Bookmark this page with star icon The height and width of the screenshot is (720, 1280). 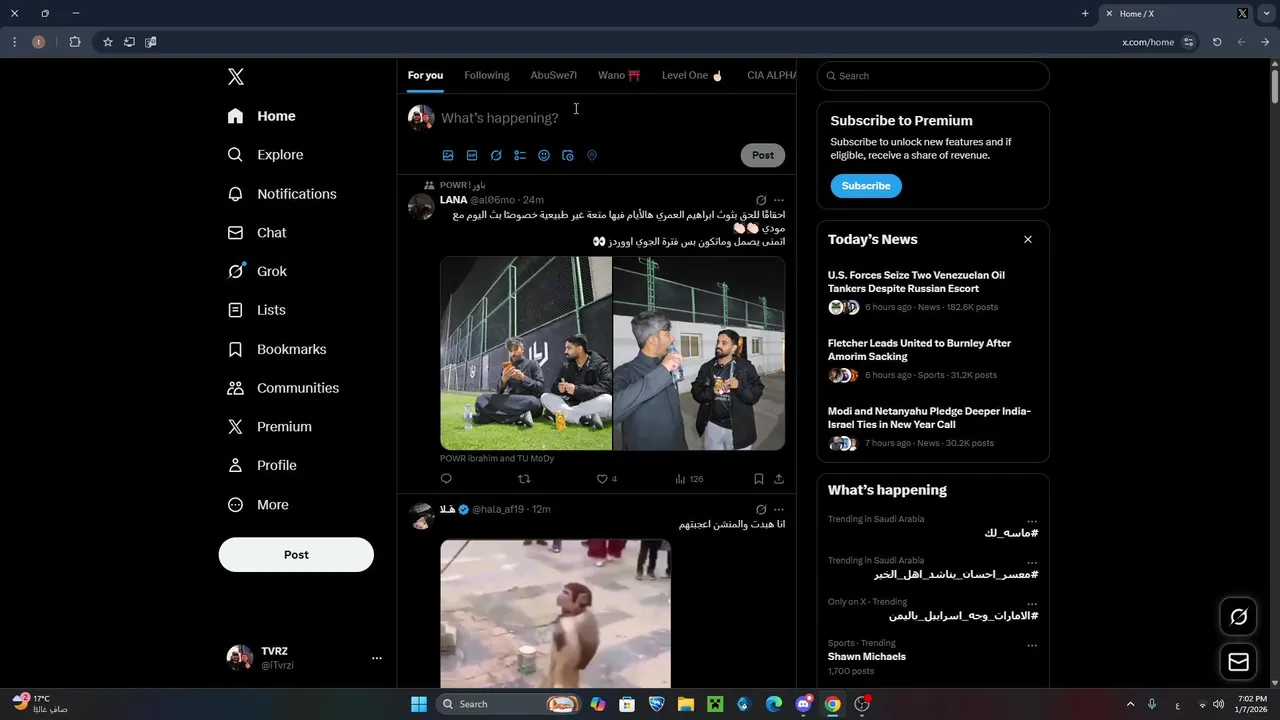[x=108, y=42]
